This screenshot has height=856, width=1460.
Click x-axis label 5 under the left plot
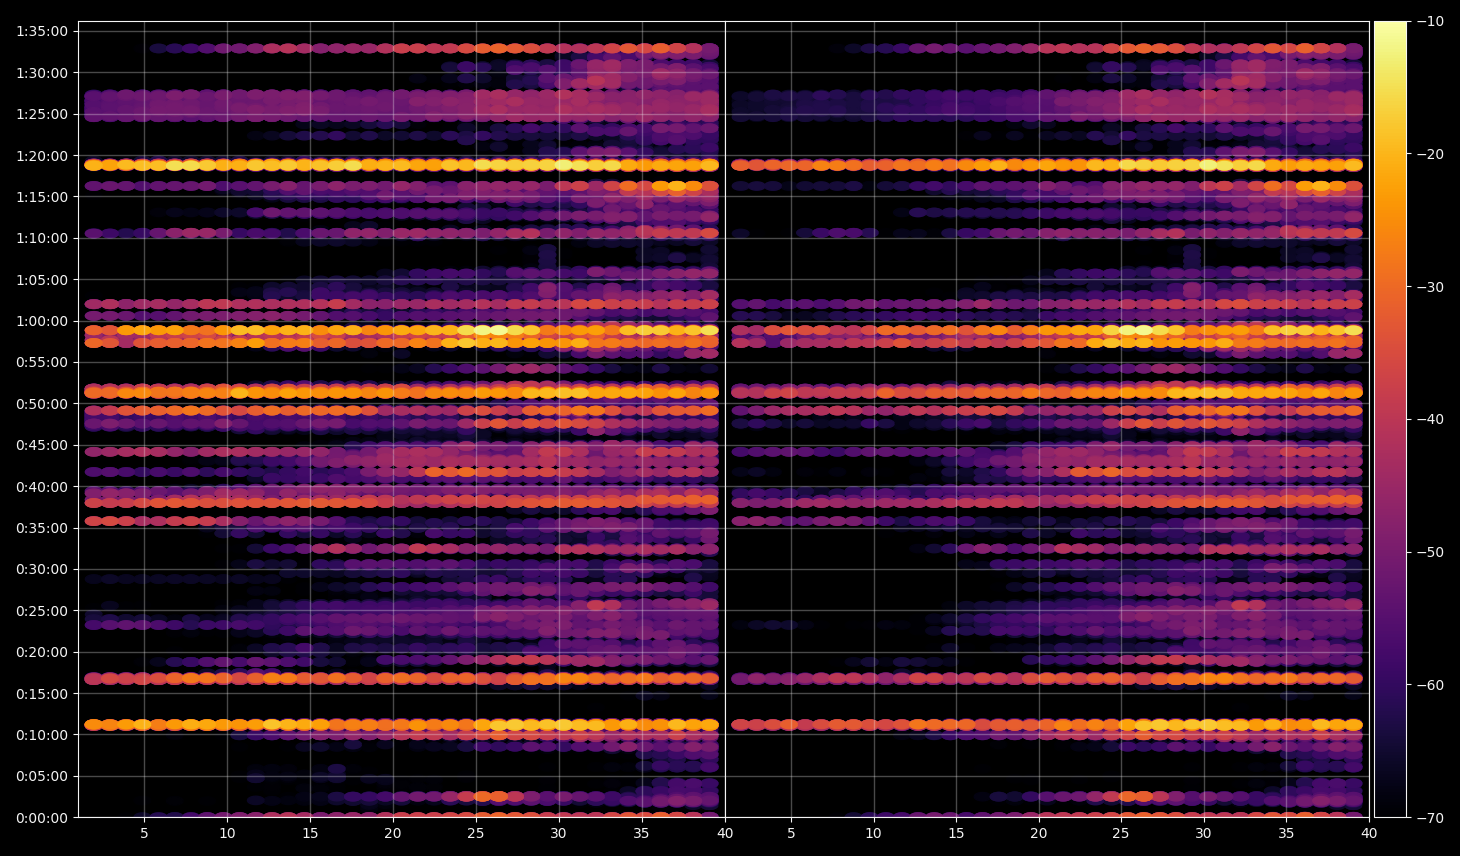click(144, 834)
